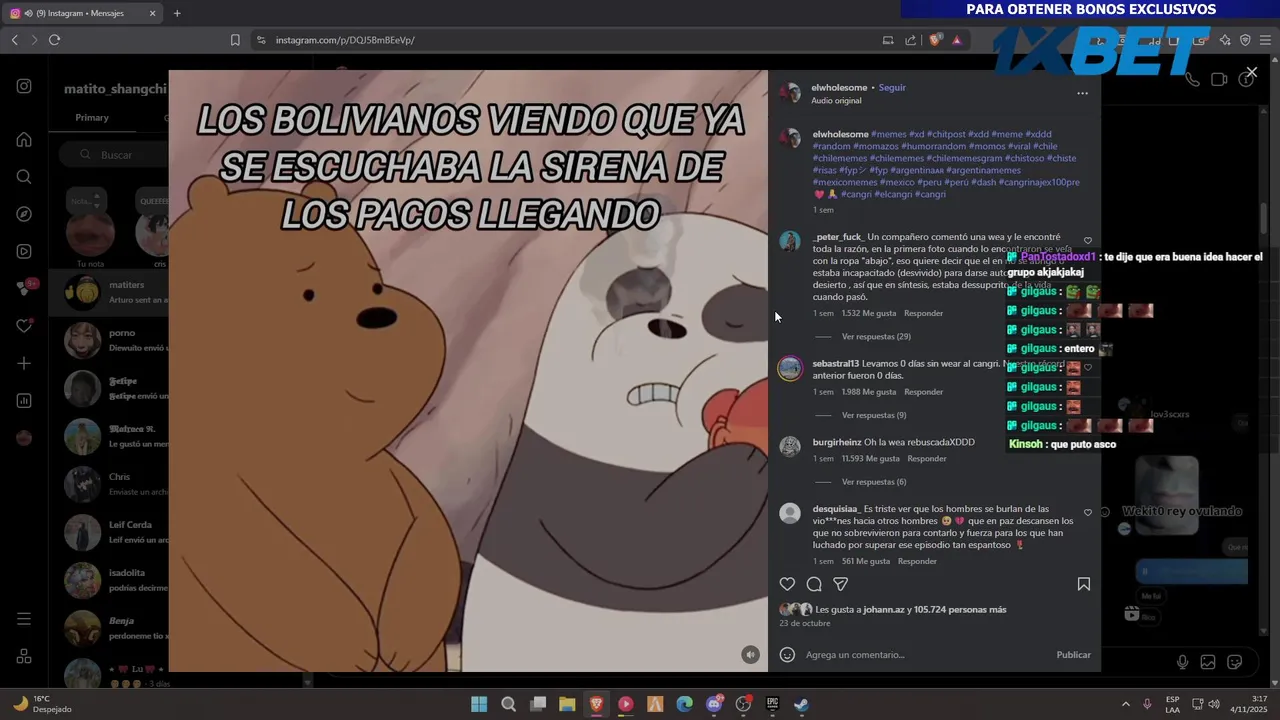Image resolution: width=1280 pixels, height=720 pixels.
Task: Open Steam from taskbar
Action: [801, 704]
